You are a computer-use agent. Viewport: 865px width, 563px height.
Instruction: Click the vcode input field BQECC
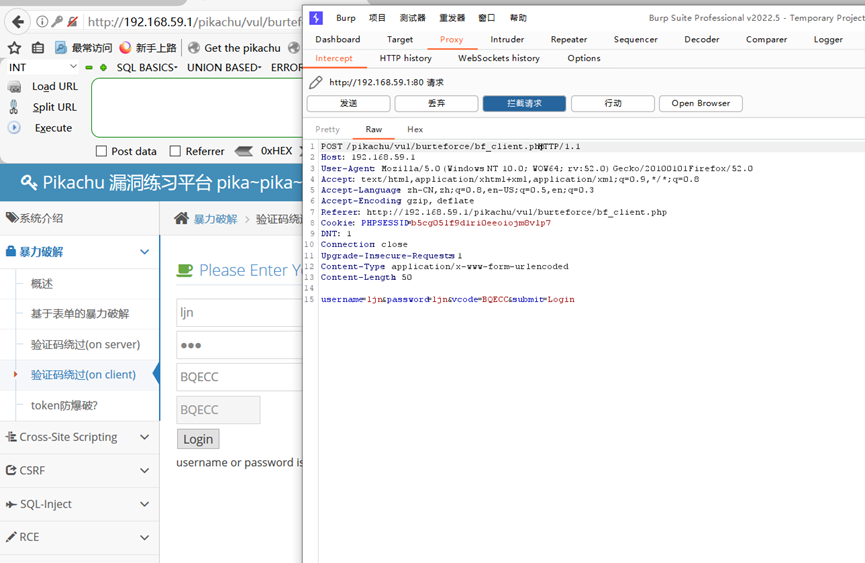pyautogui.click(x=239, y=377)
